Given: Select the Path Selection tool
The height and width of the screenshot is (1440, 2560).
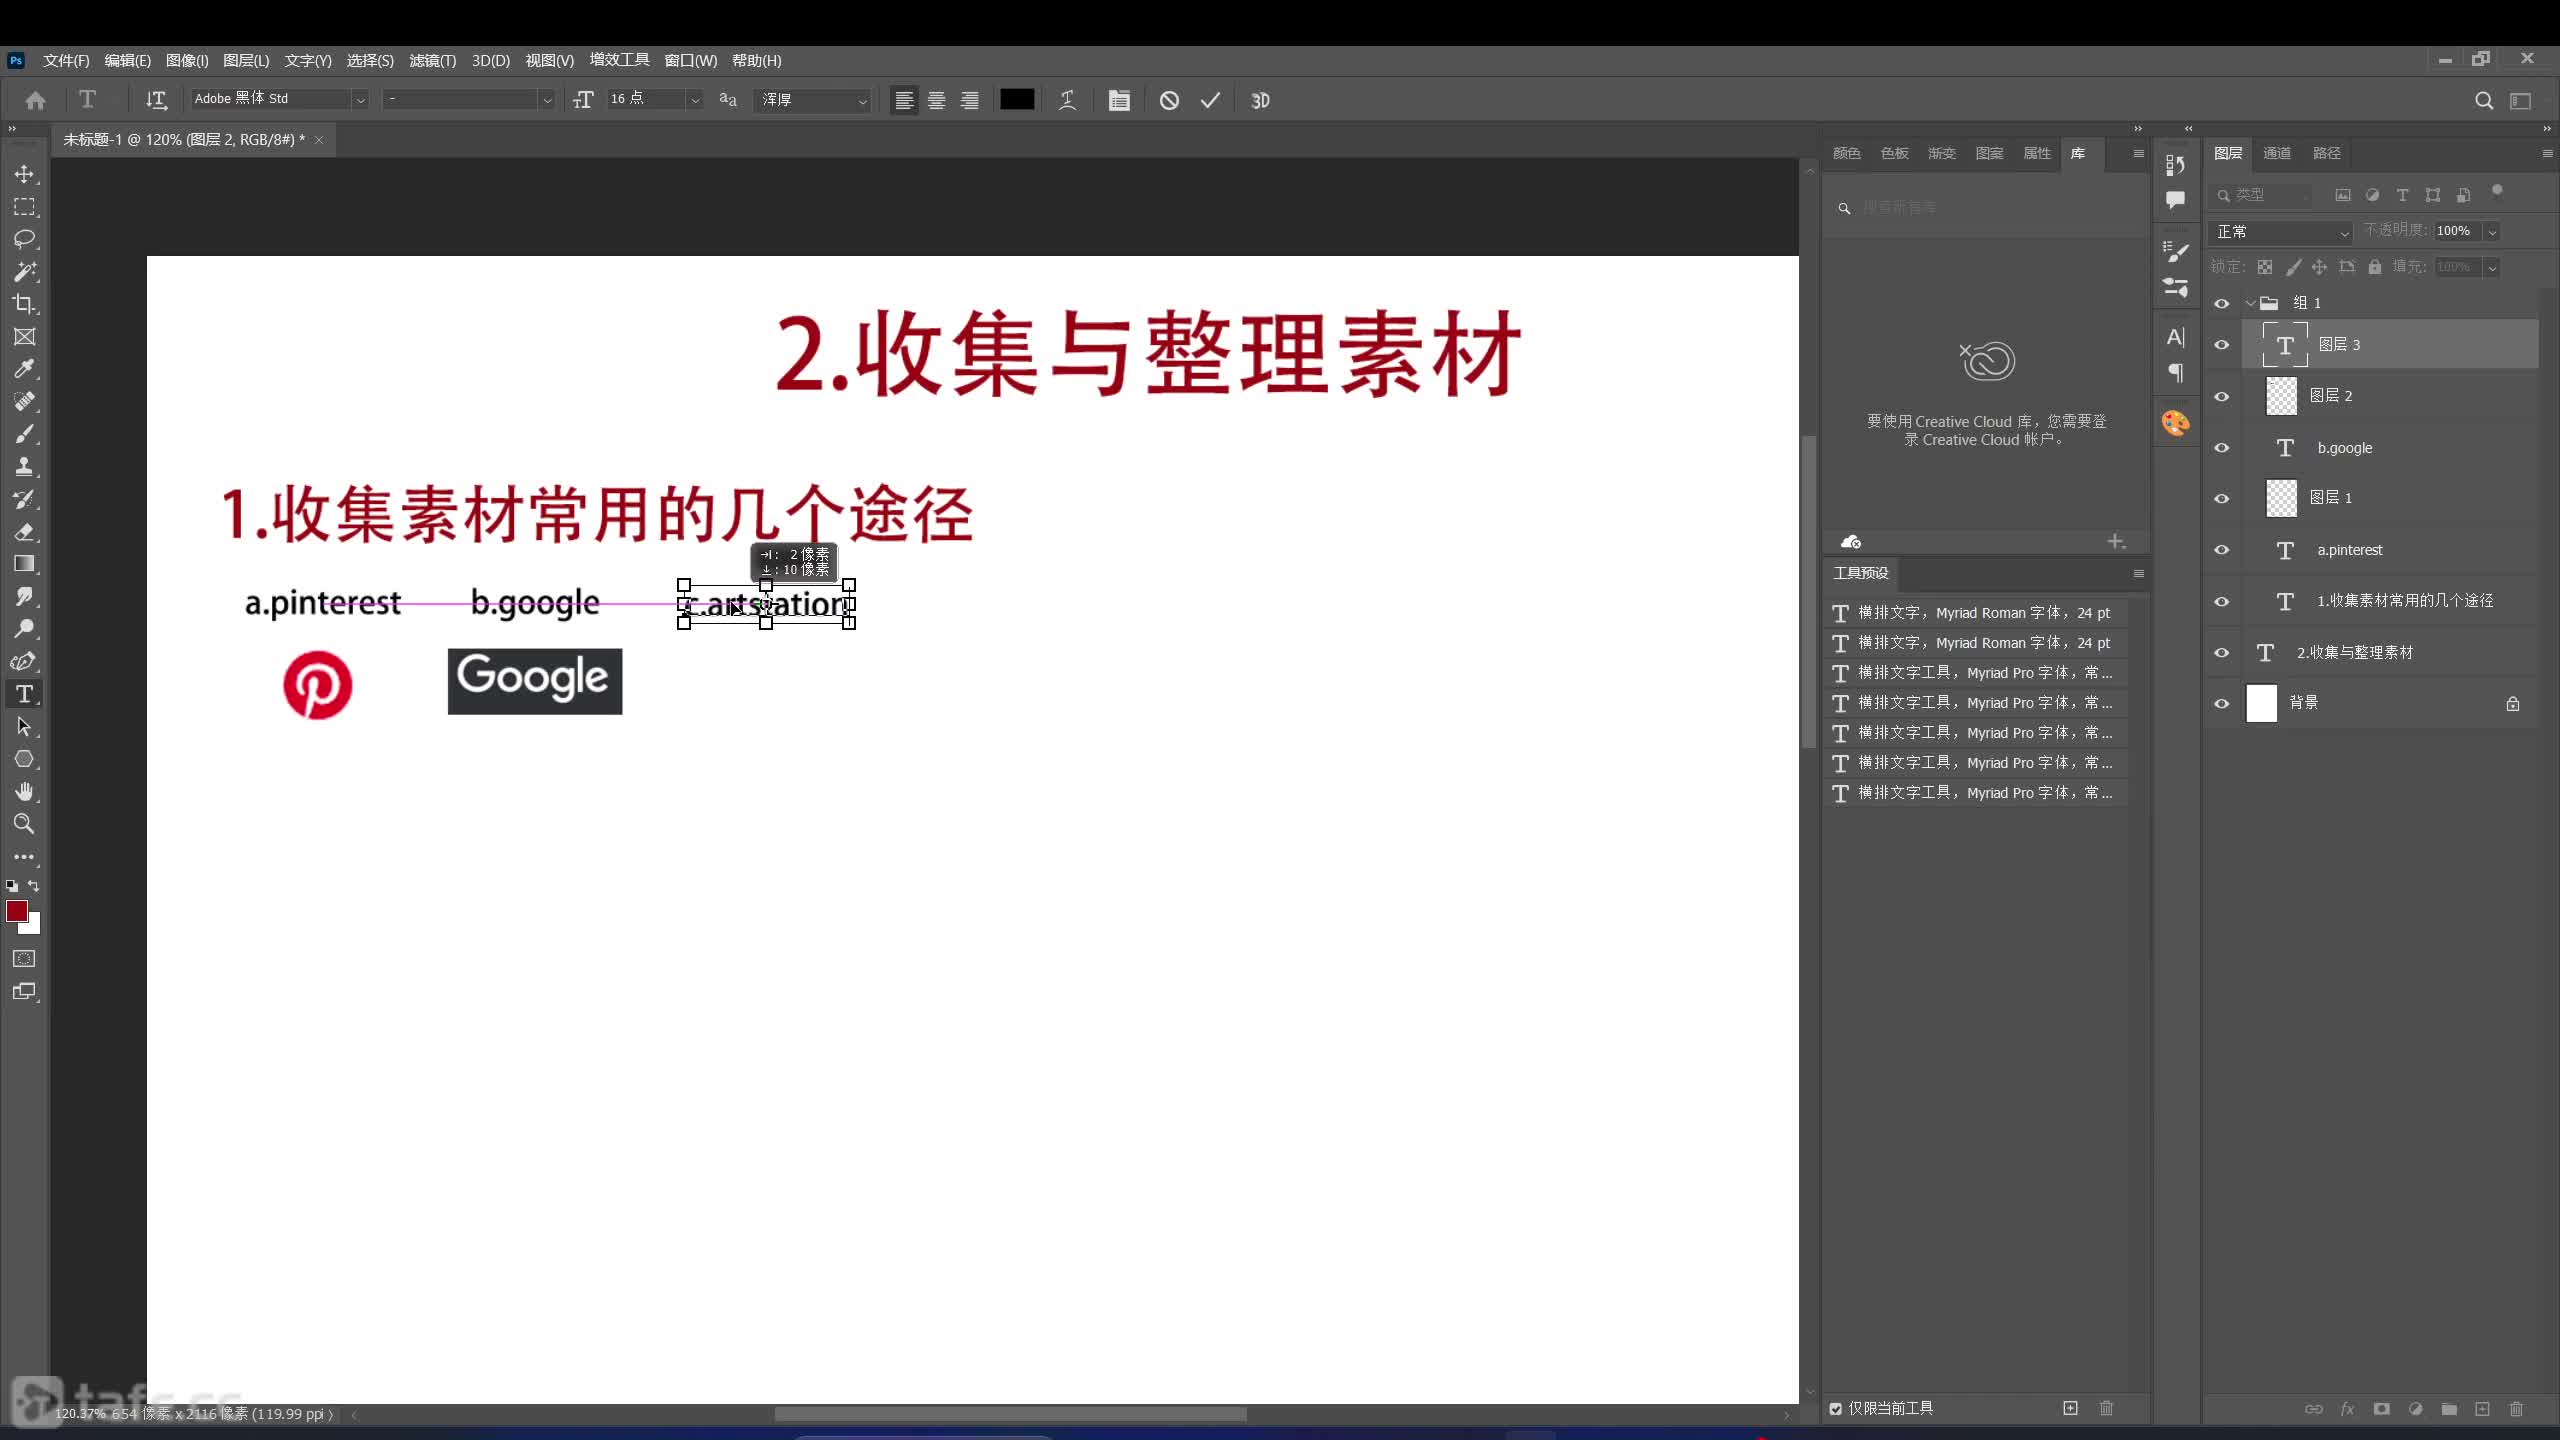Looking at the screenshot, I should coord(24,727).
